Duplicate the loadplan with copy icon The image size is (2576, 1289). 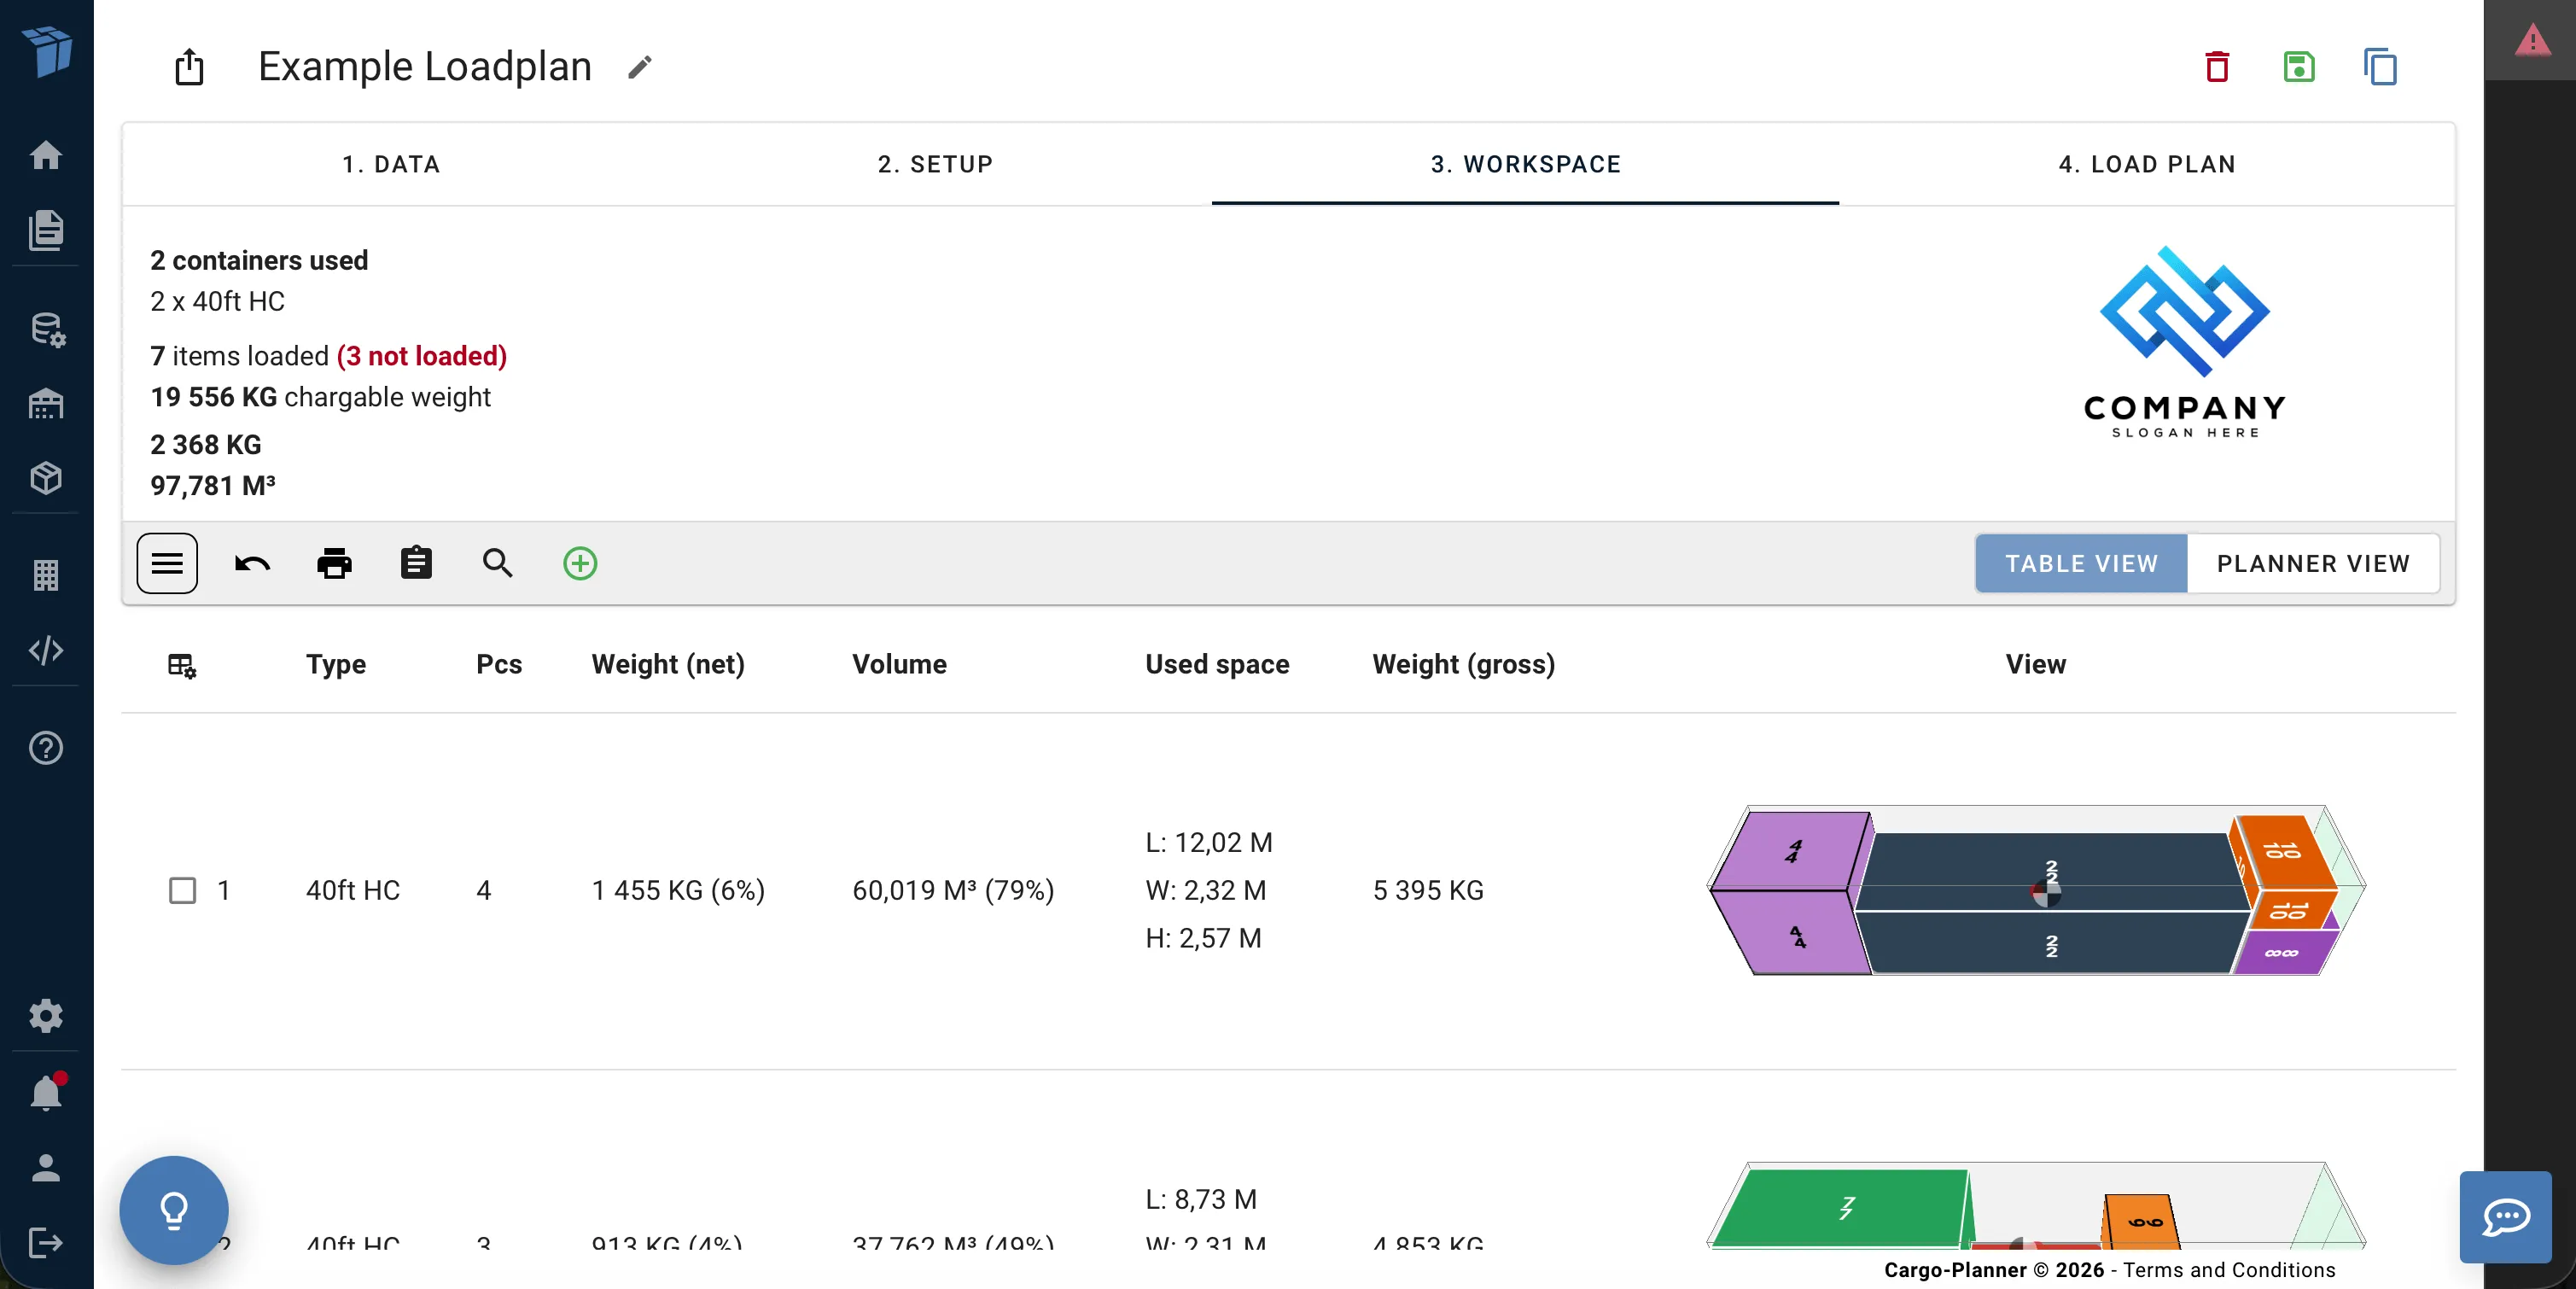tap(2380, 67)
